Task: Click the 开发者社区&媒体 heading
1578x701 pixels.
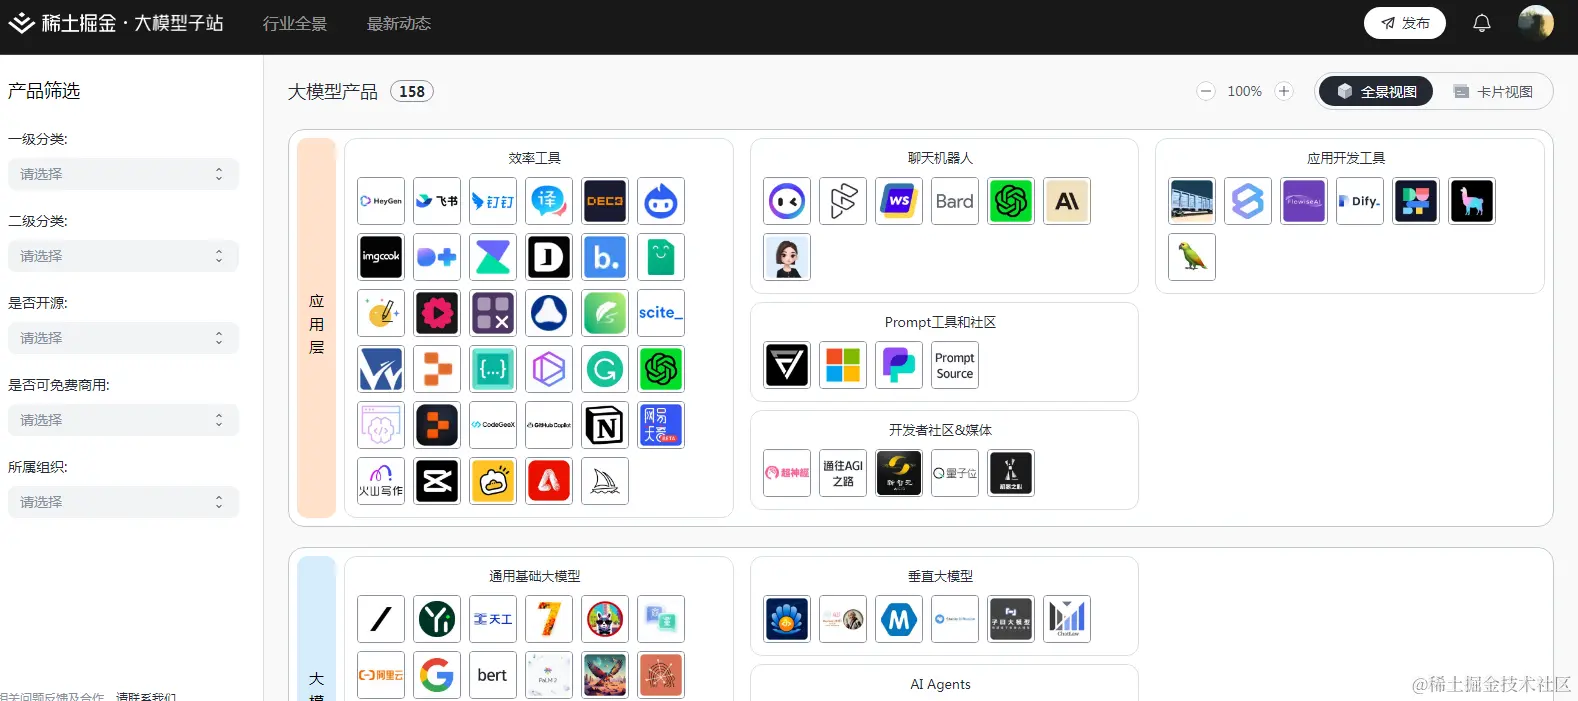Action: (x=940, y=430)
